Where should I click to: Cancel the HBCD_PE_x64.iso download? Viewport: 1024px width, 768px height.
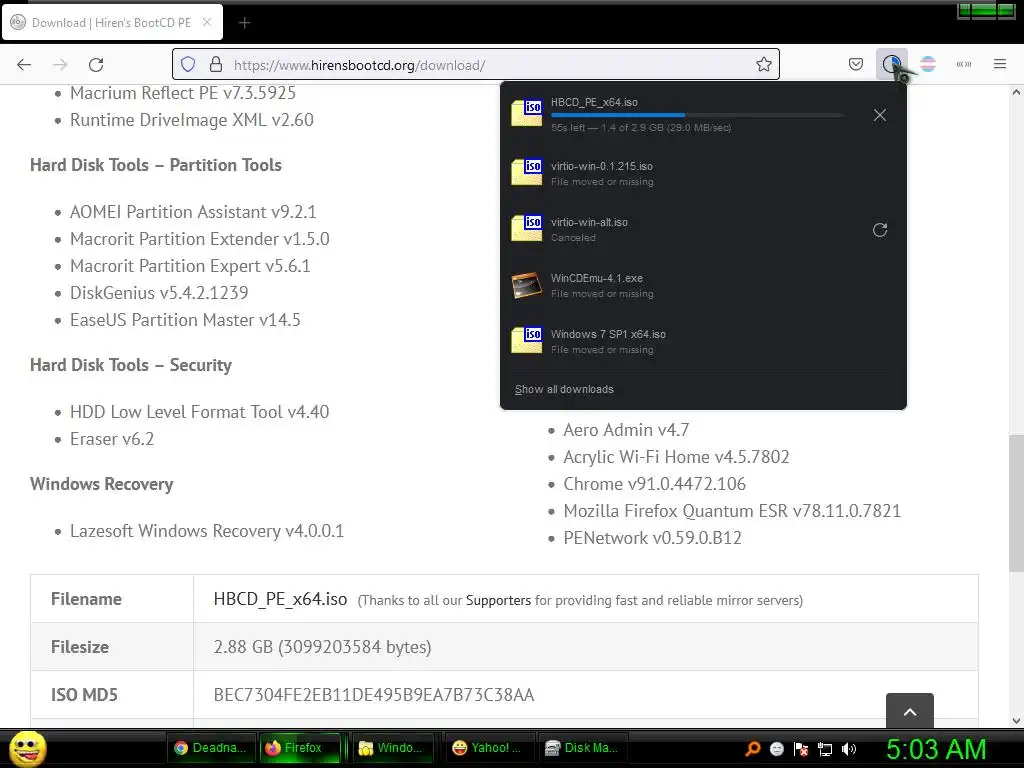pos(880,116)
